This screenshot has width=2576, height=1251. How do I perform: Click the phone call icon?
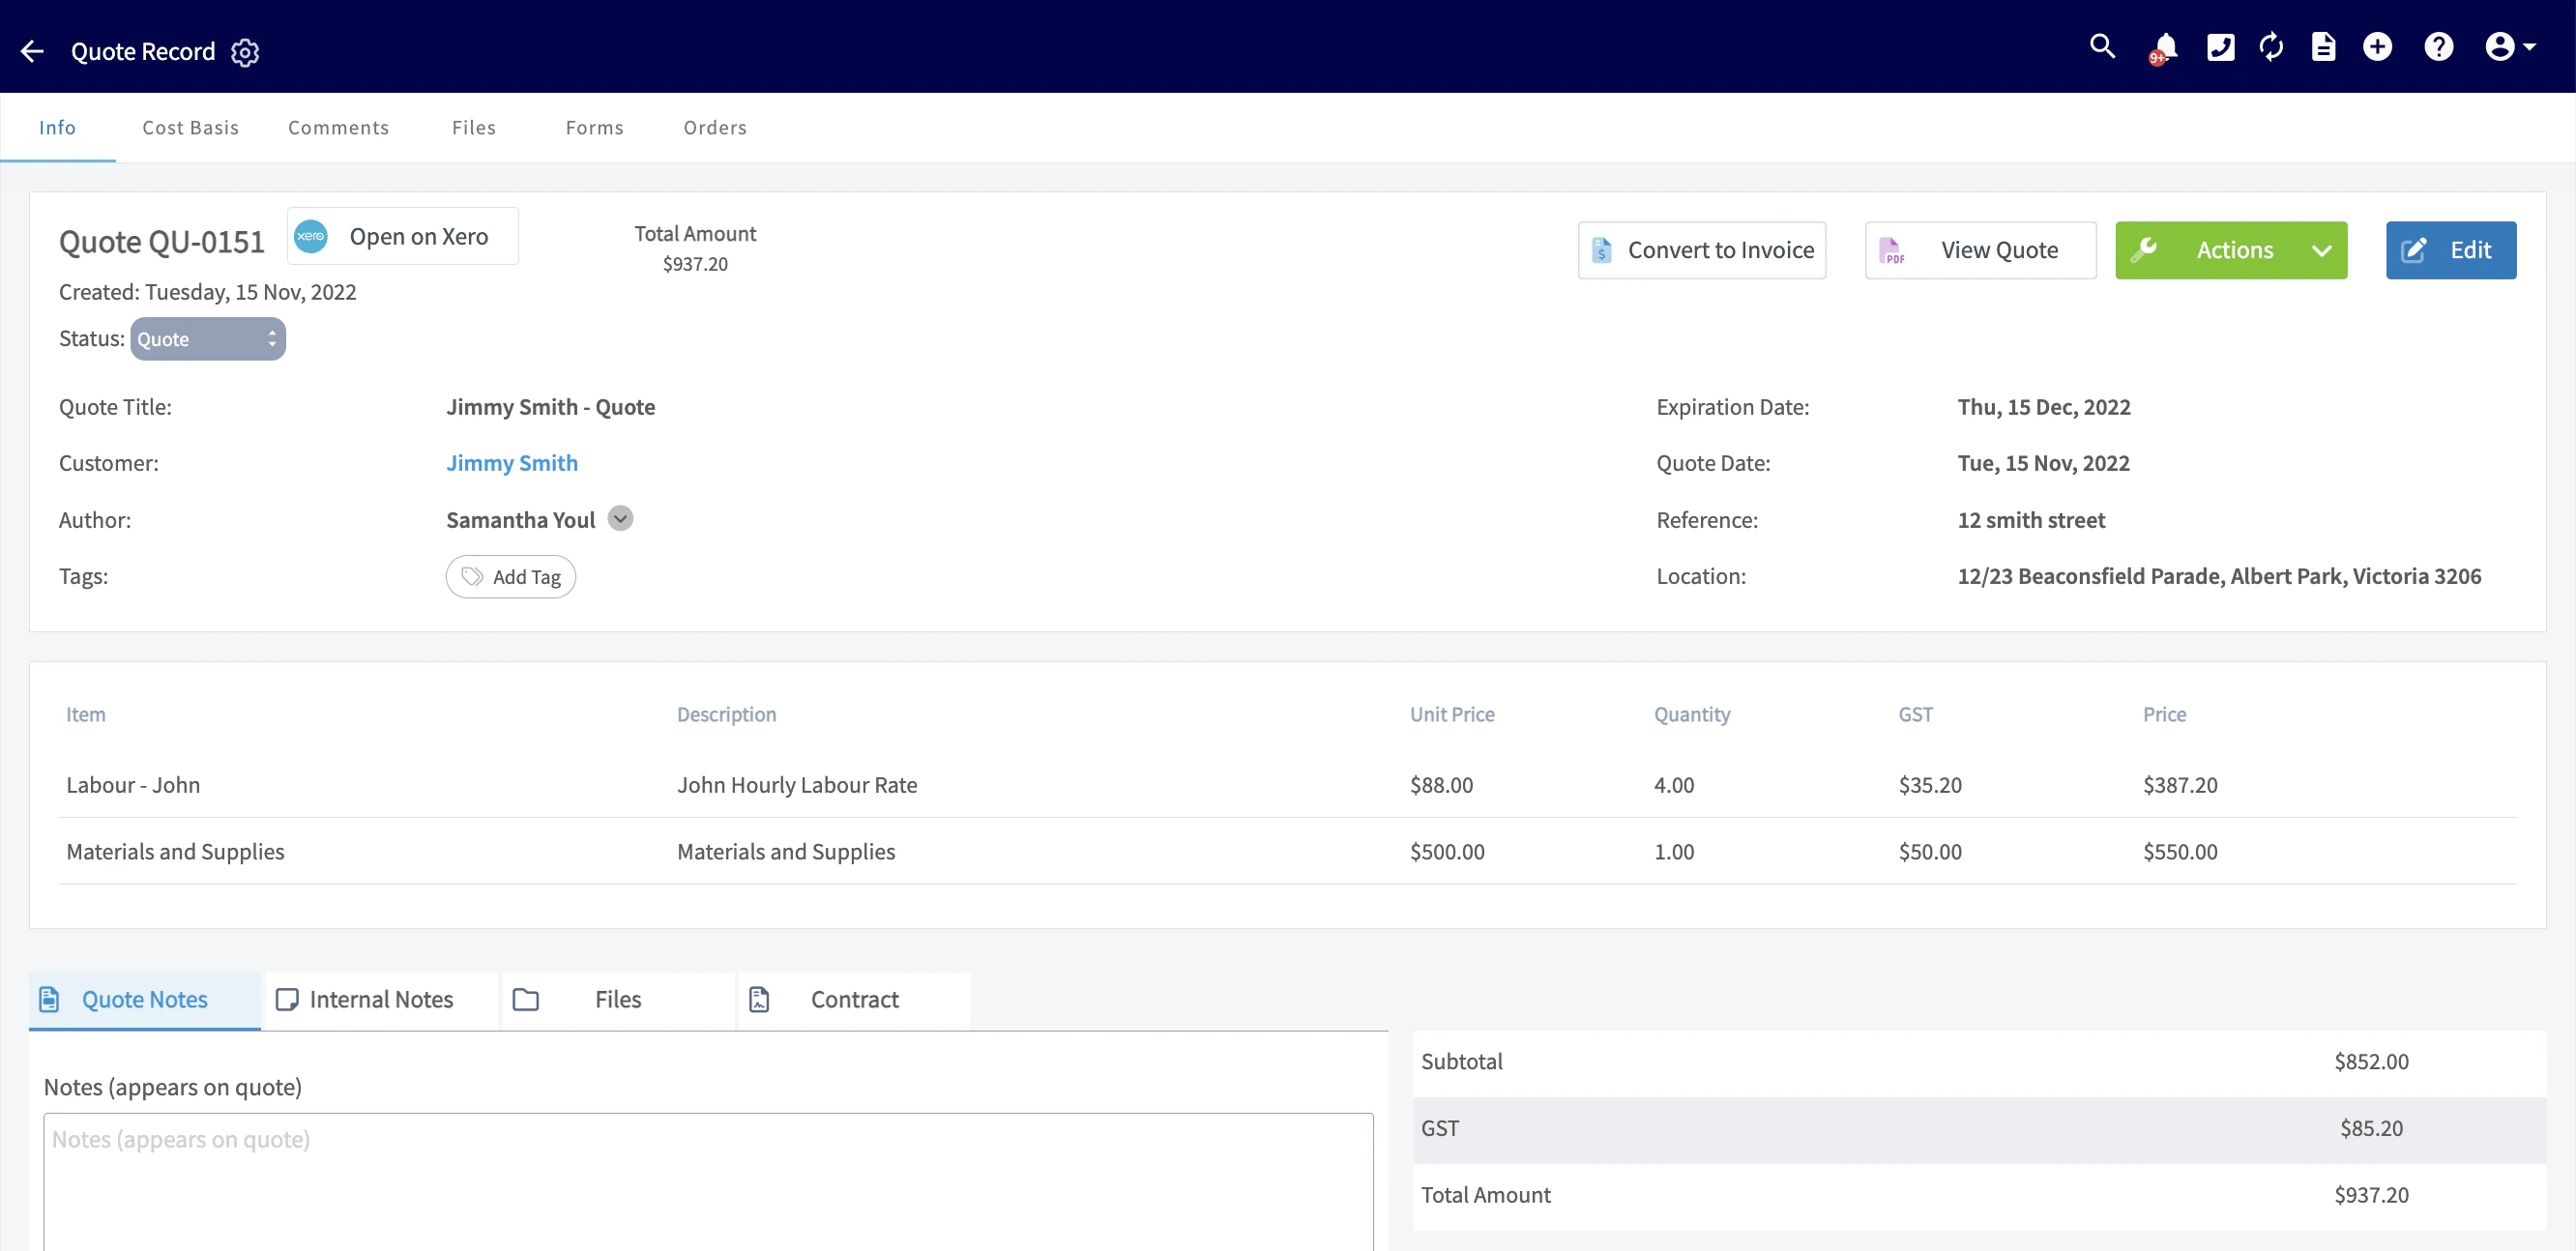click(2220, 46)
